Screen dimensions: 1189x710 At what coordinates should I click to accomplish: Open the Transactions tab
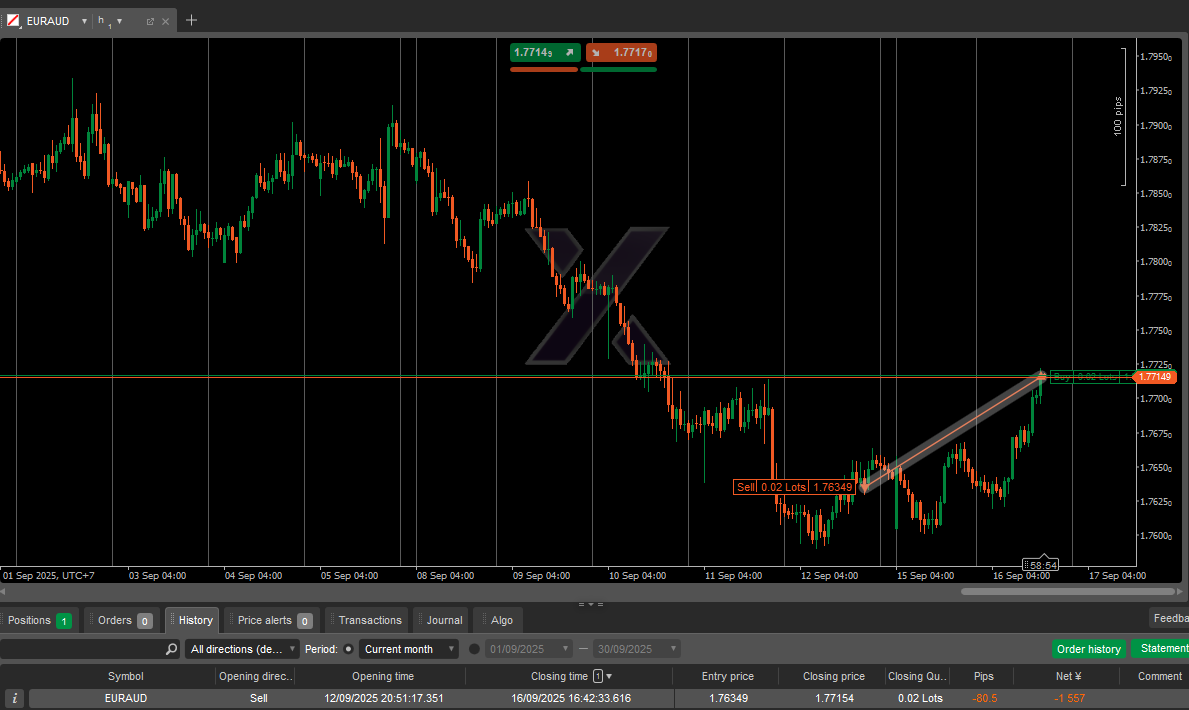click(368, 620)
